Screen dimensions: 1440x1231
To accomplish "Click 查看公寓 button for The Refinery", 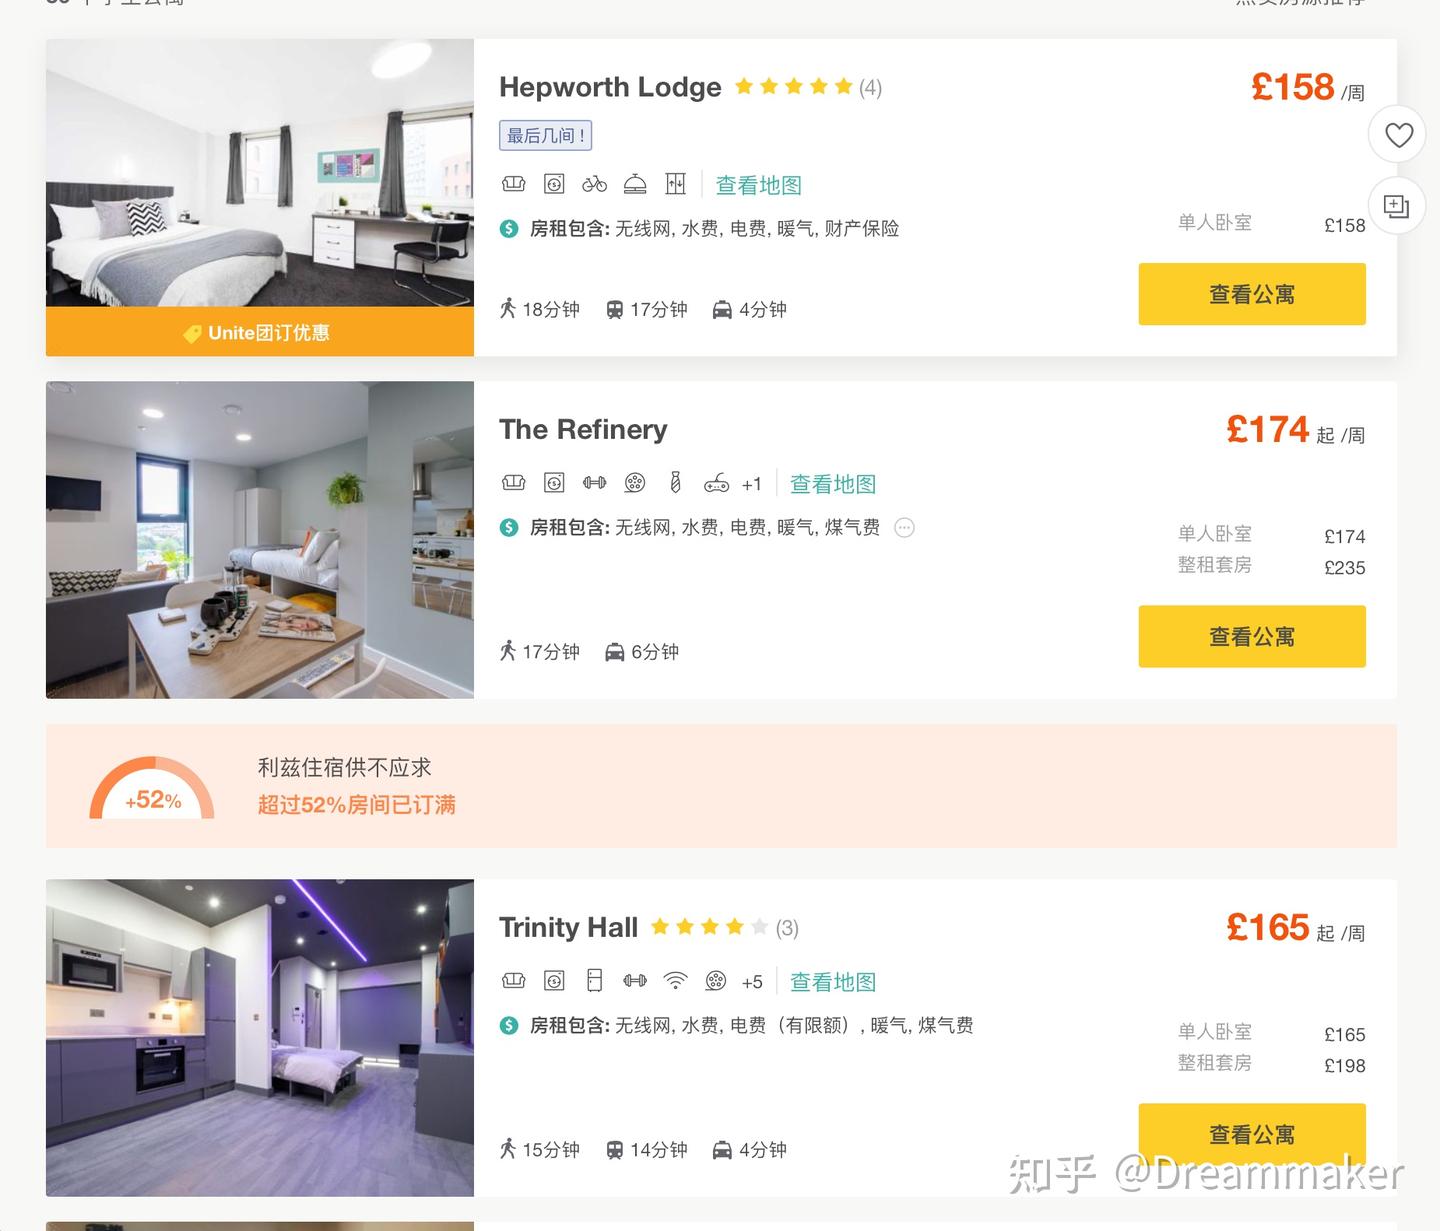I will [x=1252, y=636].
